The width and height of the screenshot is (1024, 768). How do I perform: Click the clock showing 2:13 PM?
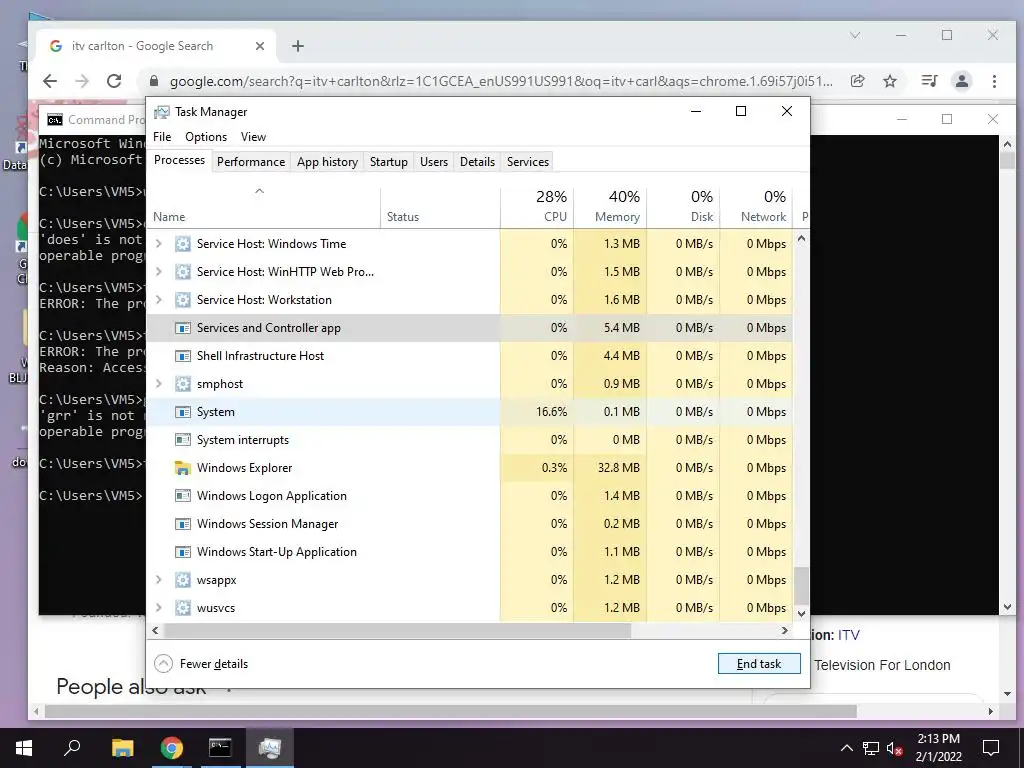pos(938,739)
